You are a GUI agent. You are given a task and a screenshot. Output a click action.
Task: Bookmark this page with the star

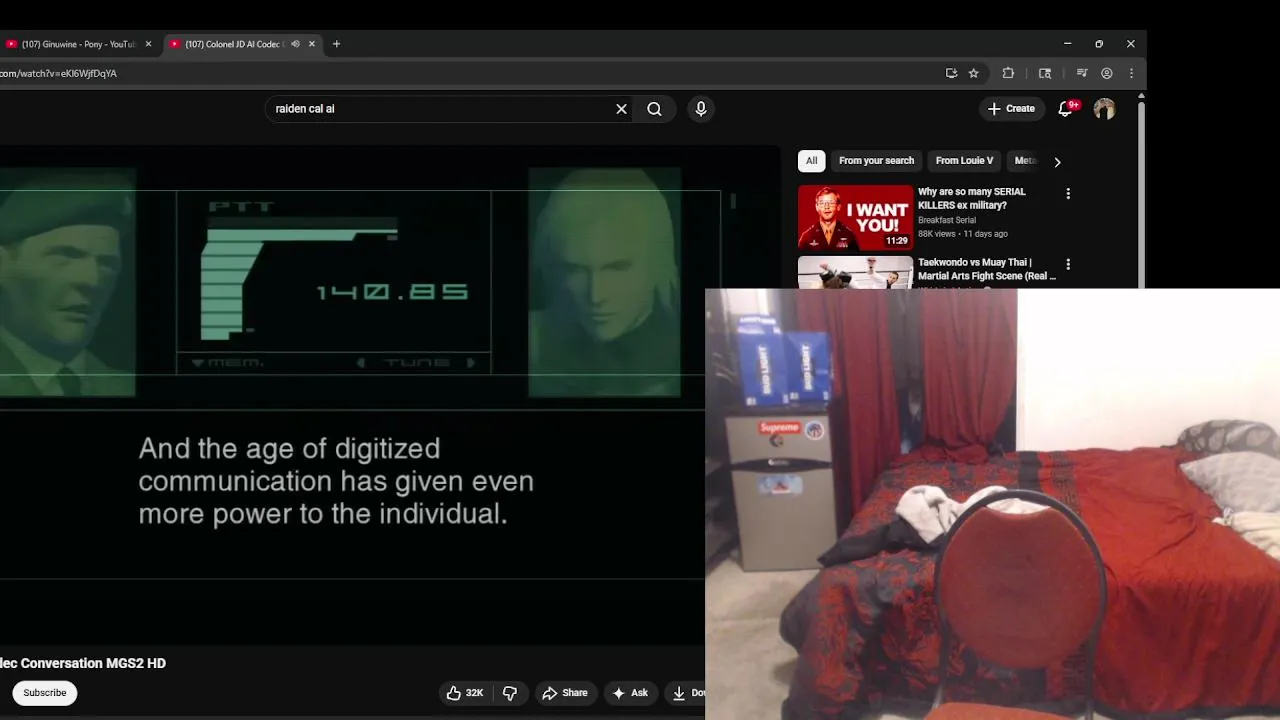click(973, 73)
